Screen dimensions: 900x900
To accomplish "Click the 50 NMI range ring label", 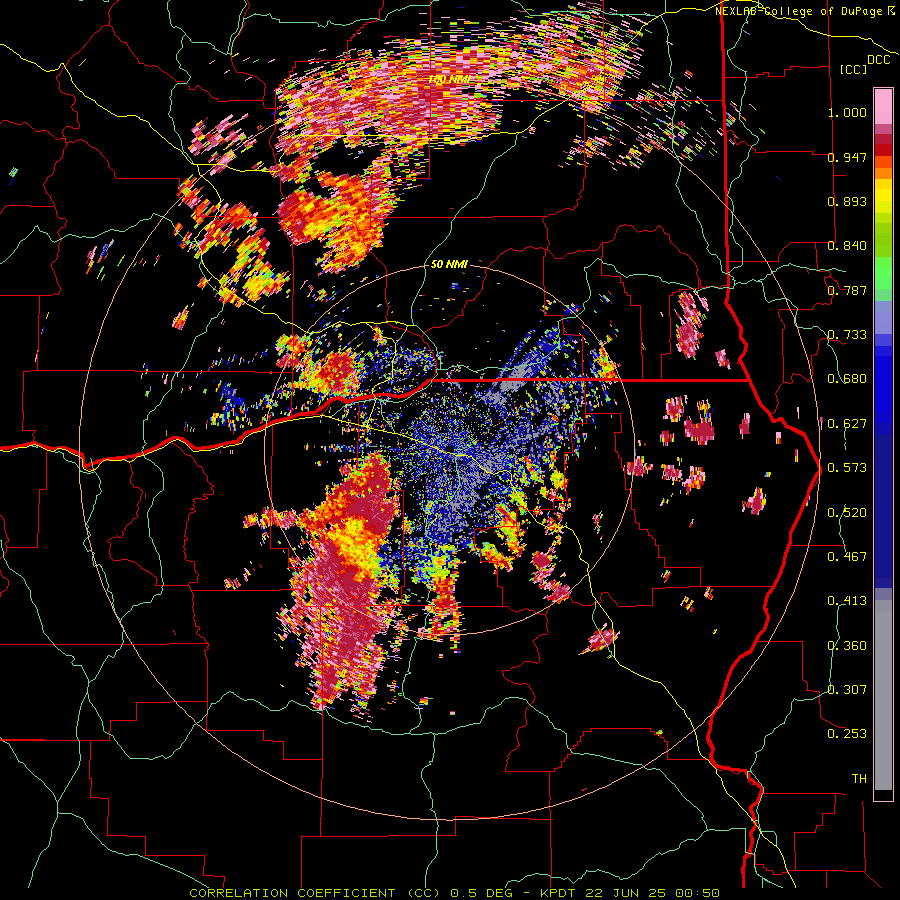I will tap(449, 265).
